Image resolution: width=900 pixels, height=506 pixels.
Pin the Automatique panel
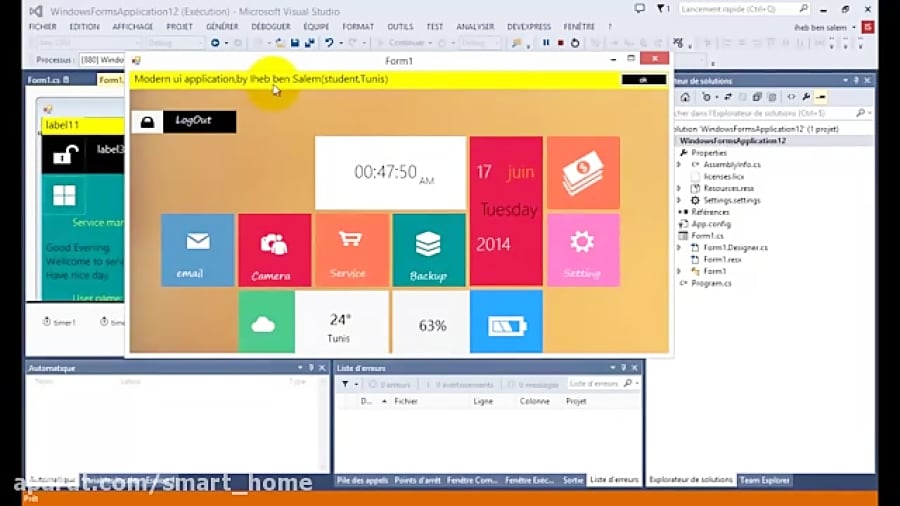coord(311,368)
